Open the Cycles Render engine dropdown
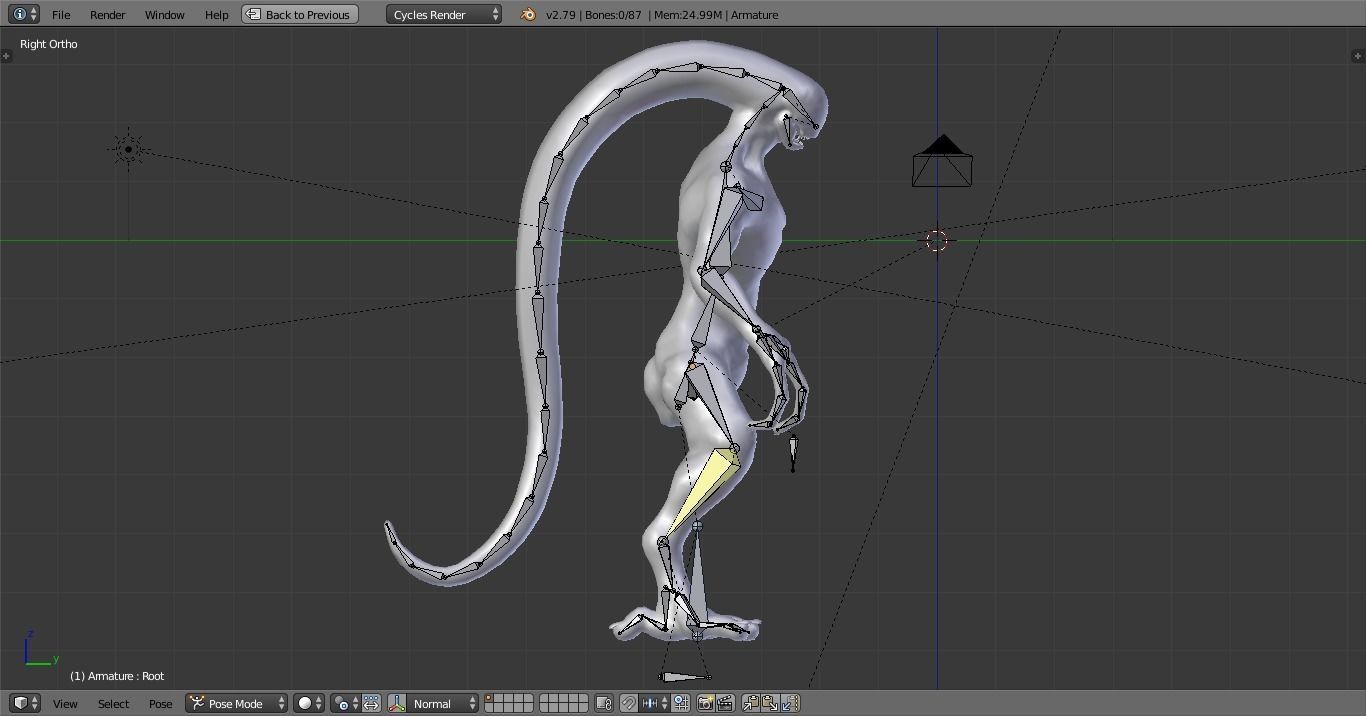The height and width of the screenshot is (716, 1366). [x=444, y=14]
